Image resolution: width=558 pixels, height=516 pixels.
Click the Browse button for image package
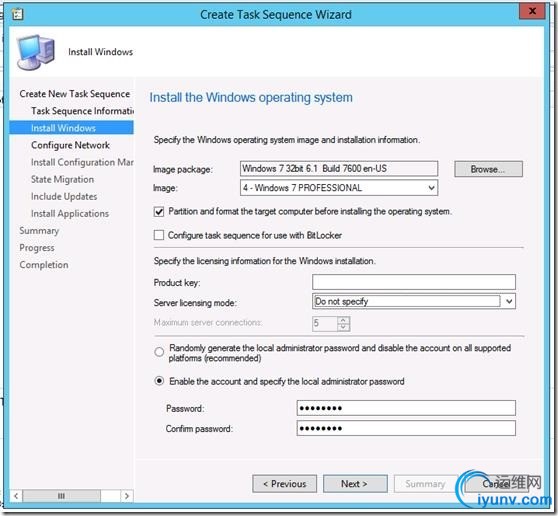[x=488, y=169]
